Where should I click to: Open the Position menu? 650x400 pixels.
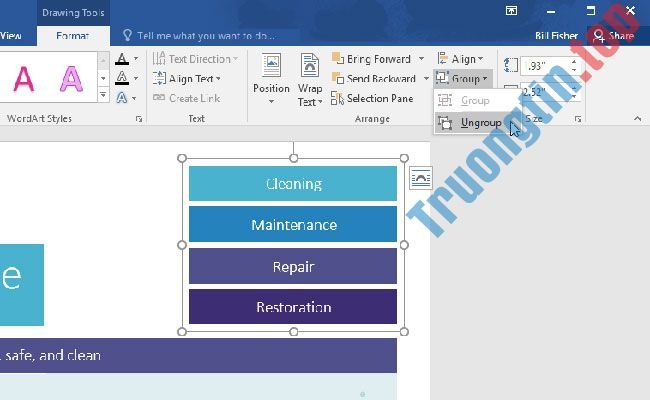[271, 79]
